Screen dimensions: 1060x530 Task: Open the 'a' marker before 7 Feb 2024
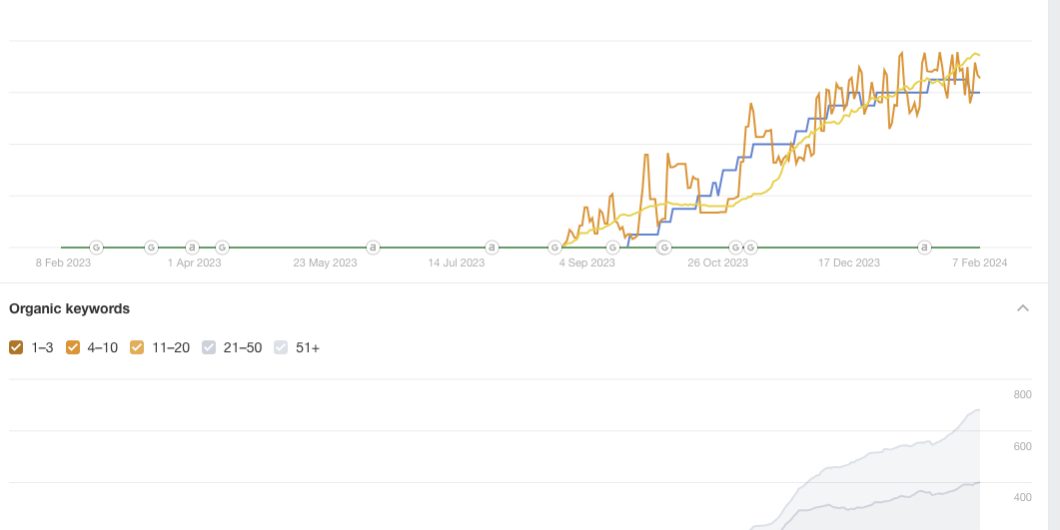point(925,247)
